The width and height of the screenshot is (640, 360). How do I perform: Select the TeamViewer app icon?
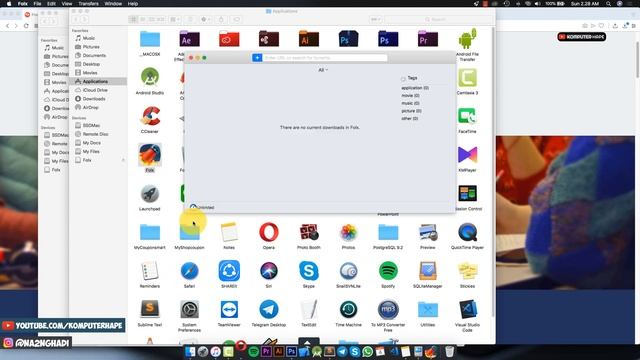pyautogui.click(x=229, y=309)
